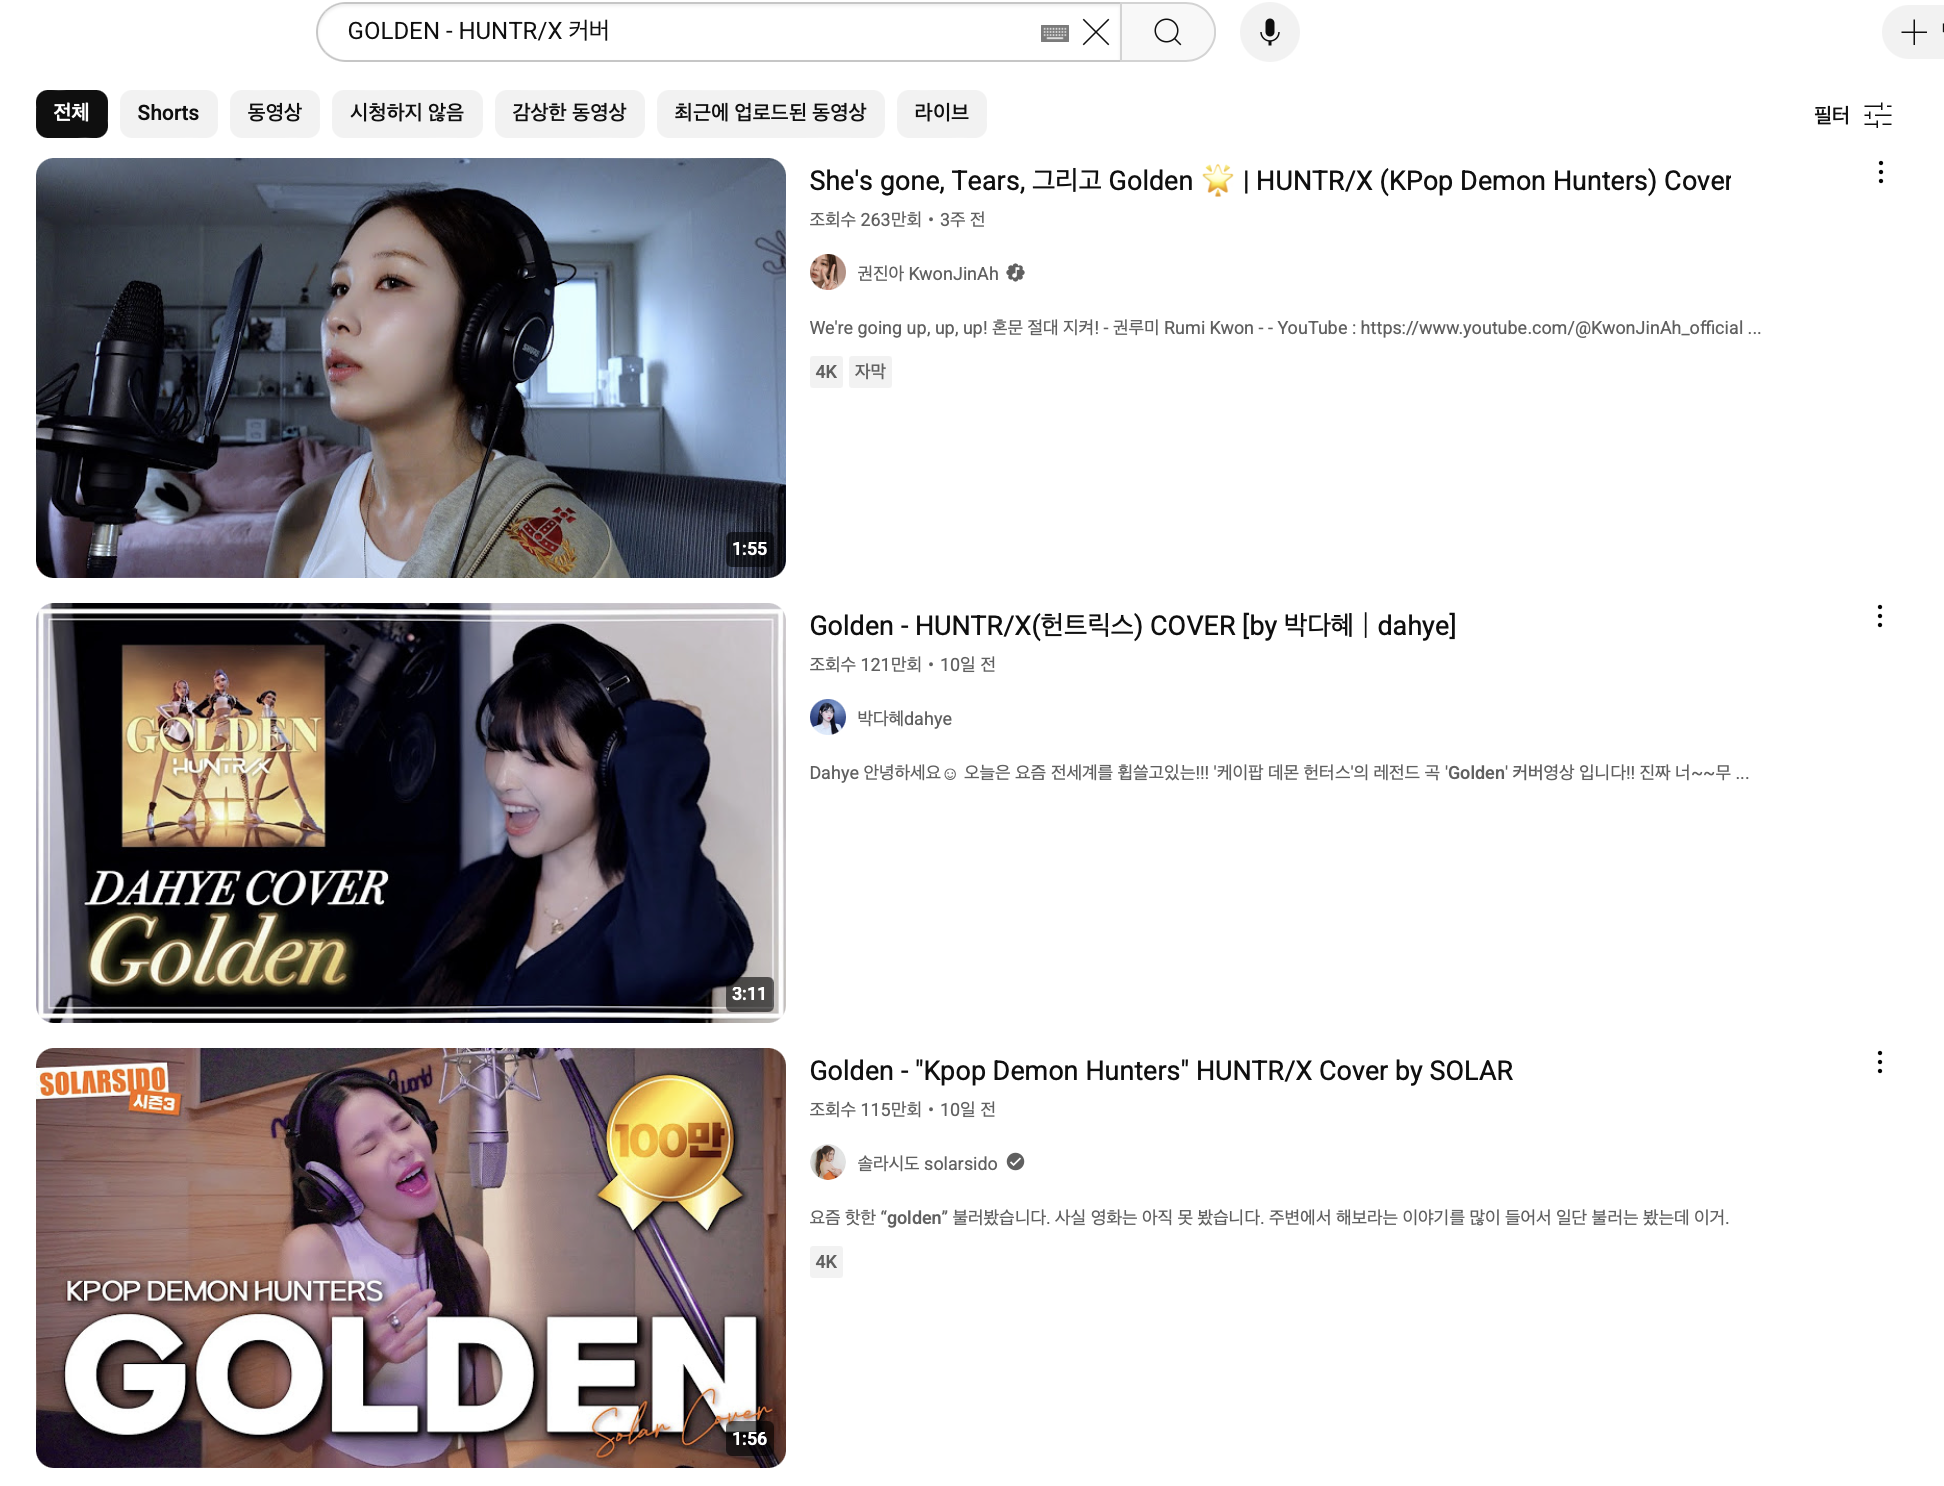Clear the search query with the X icon

pyautogui.click(x=1096, y=32)
